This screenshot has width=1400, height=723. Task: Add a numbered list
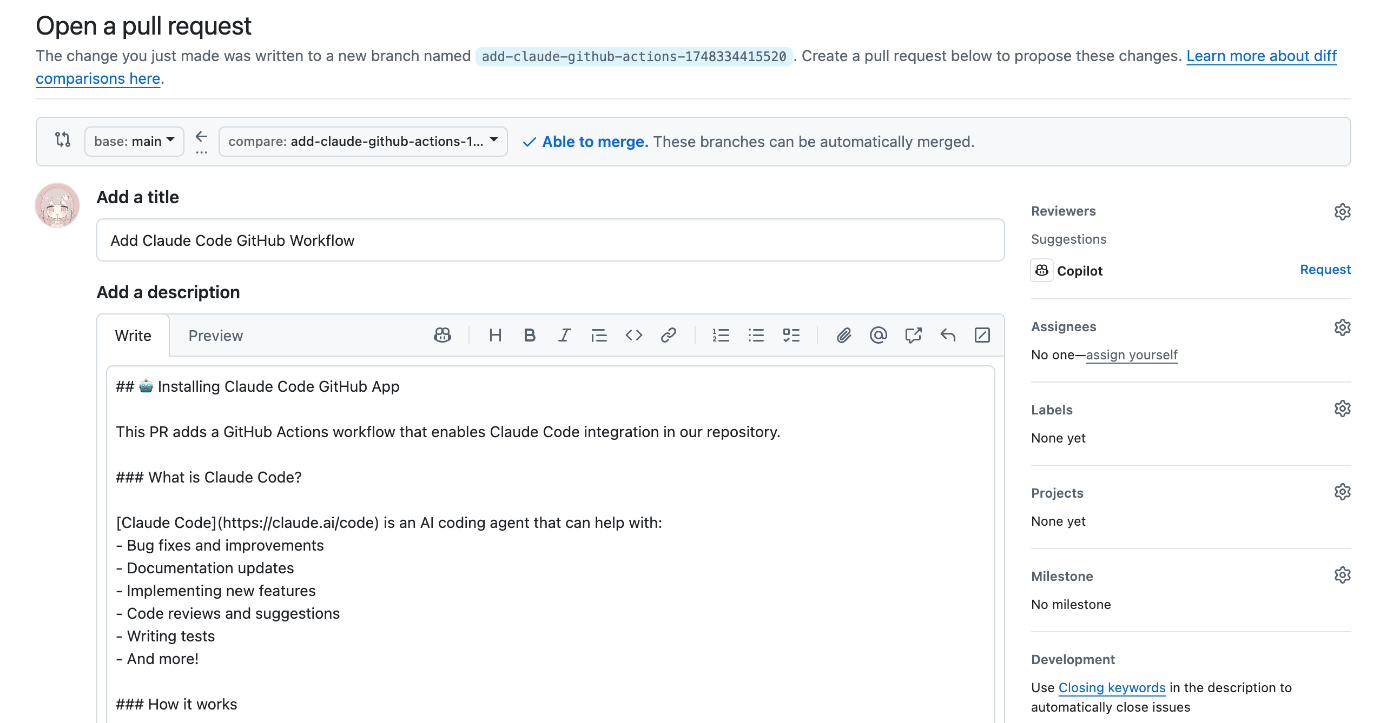[x=721, y=336]
